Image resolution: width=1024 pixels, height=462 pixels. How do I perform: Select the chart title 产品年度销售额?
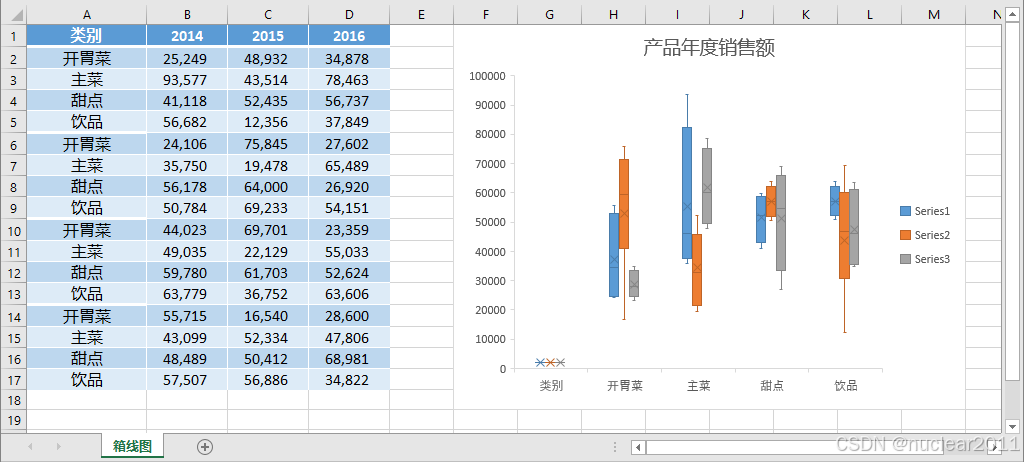[709, 48]
